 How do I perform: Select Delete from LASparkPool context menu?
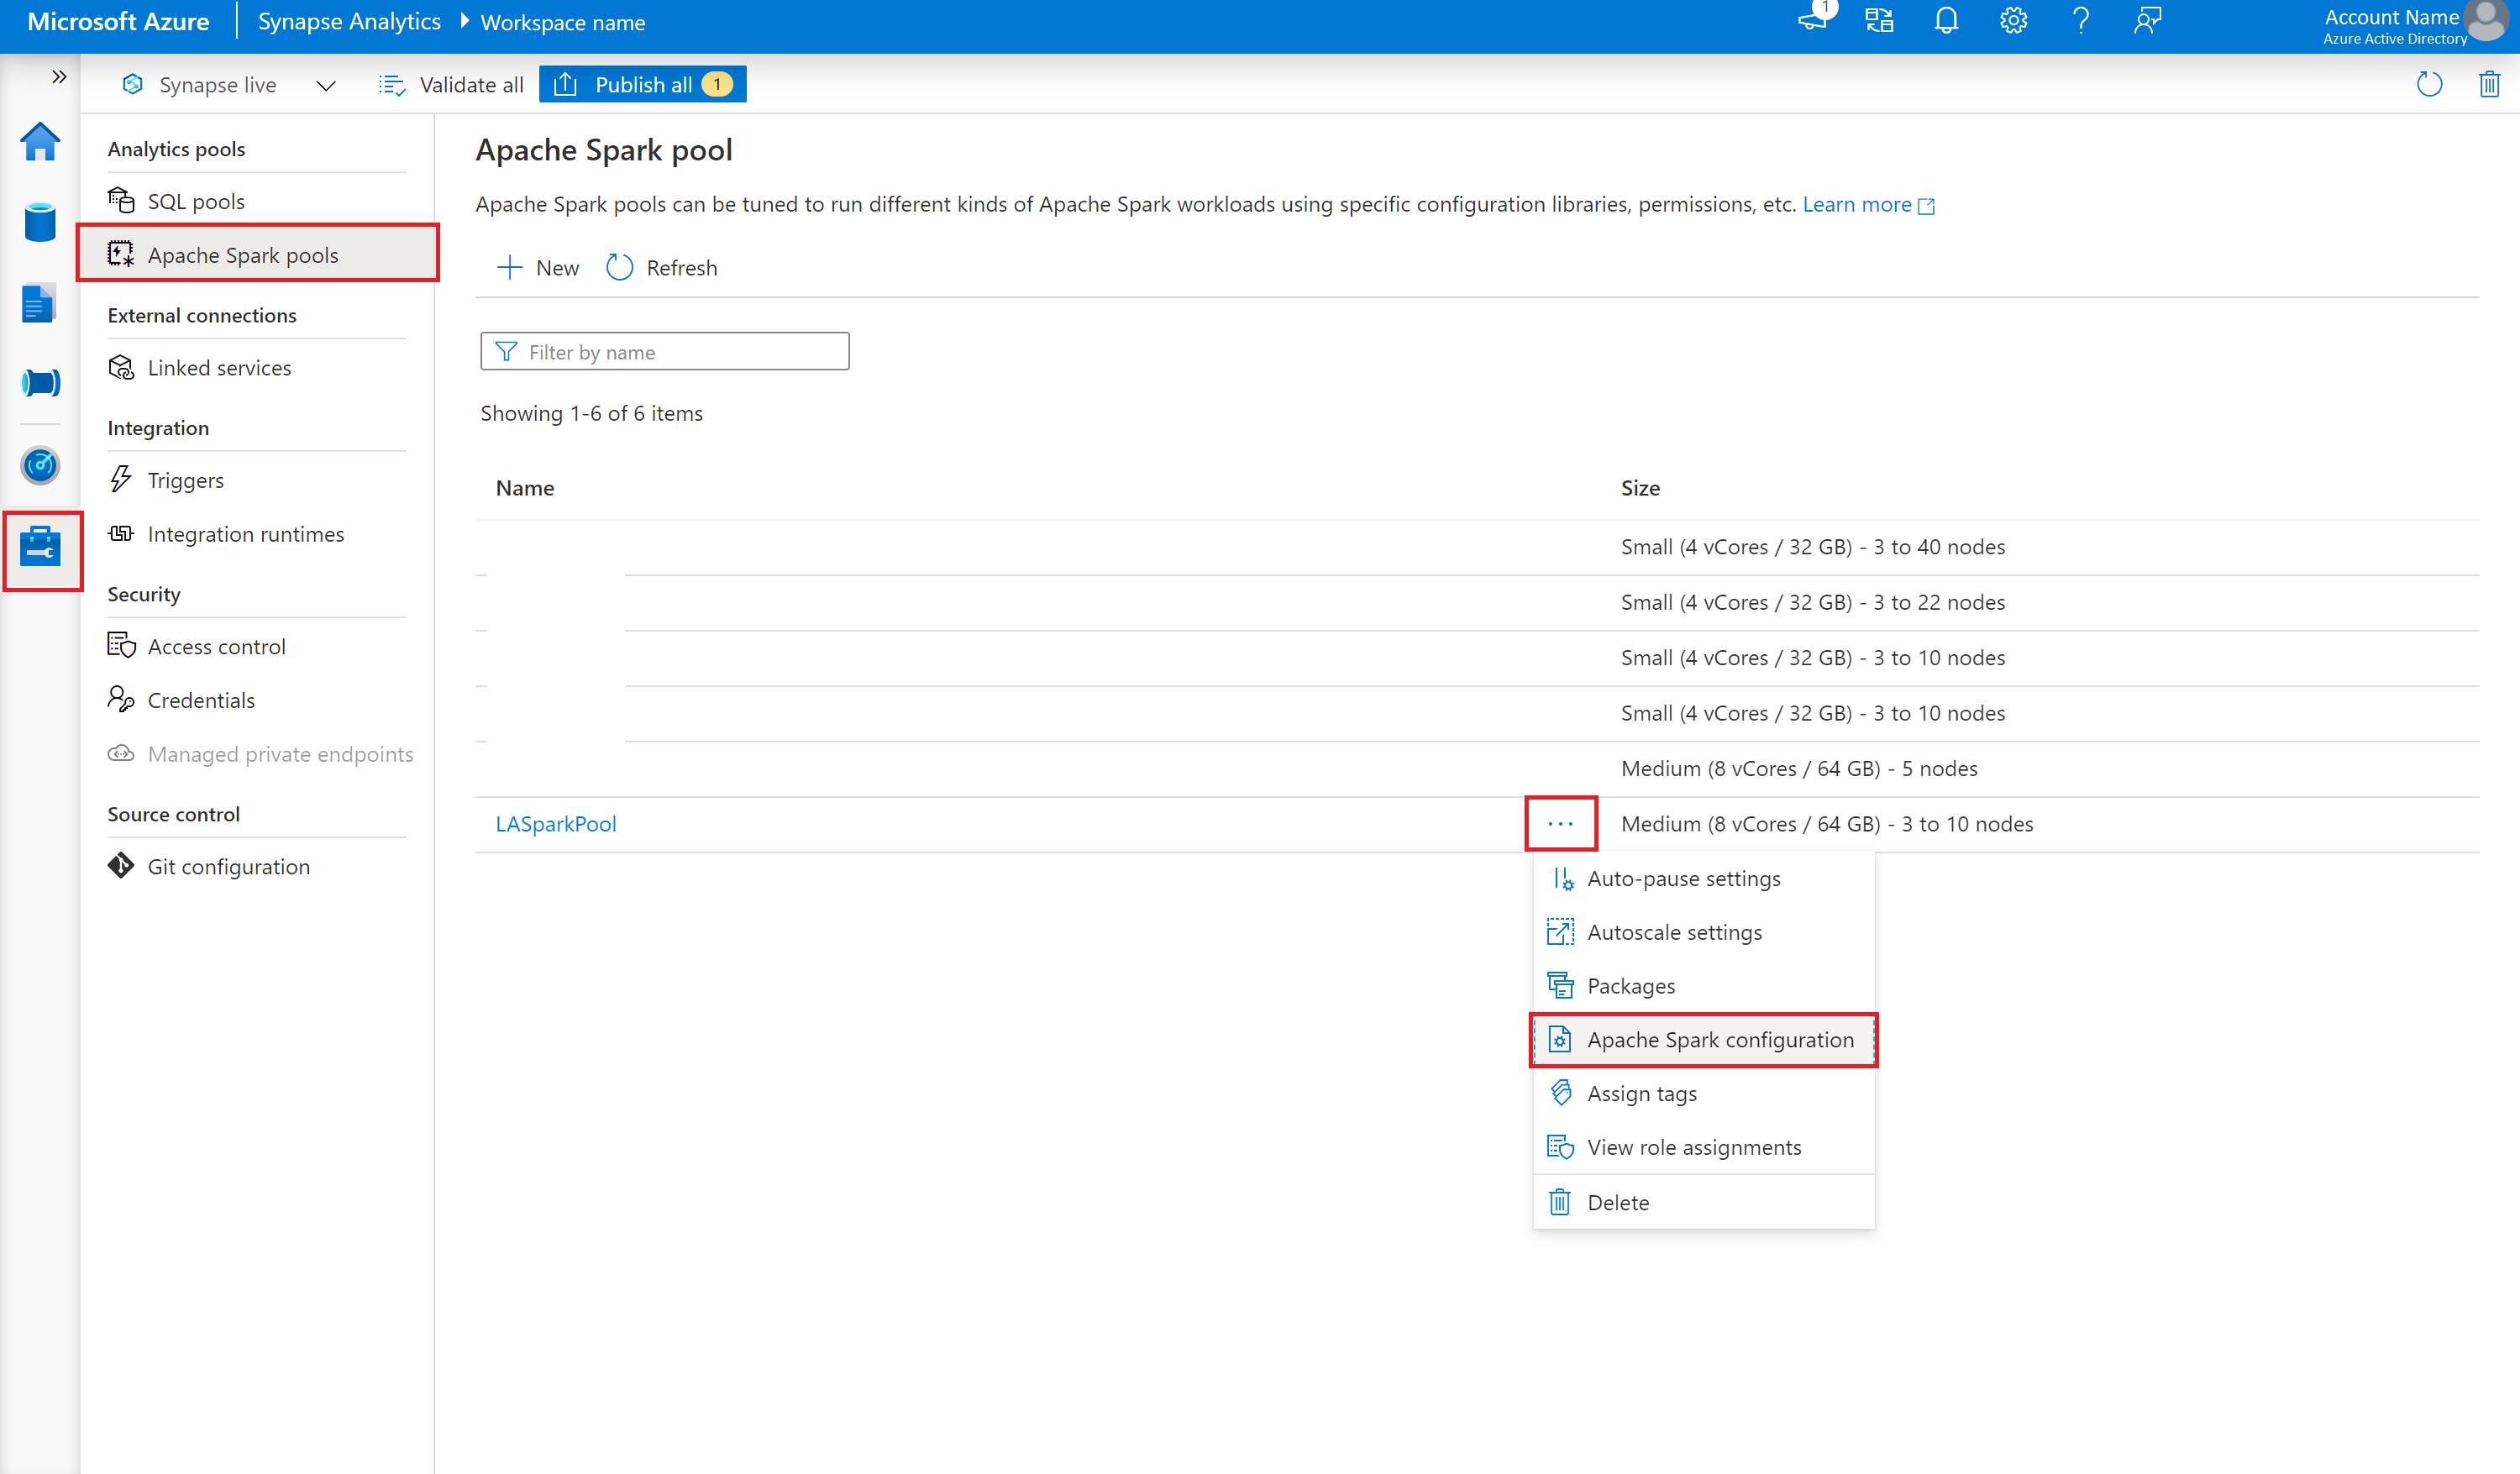coord(1618,1200)
